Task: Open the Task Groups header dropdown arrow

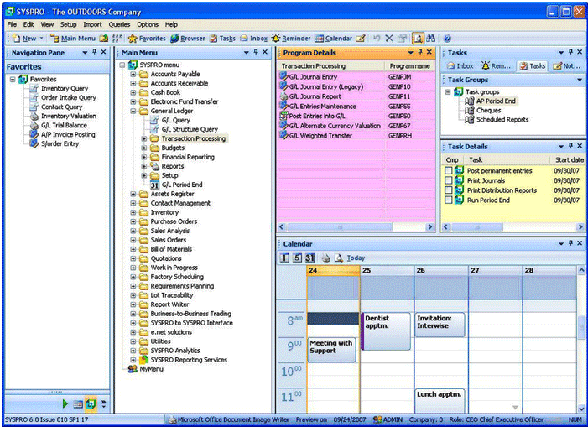Action: pyautogui.click(x=579, y=80)
